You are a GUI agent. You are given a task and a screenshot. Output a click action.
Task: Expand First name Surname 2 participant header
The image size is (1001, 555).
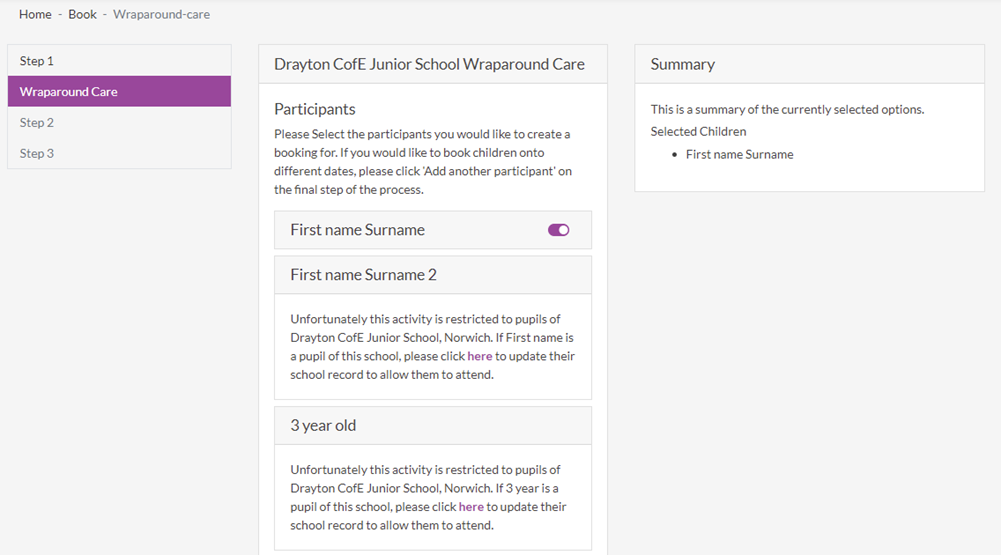tap(433, 275)
